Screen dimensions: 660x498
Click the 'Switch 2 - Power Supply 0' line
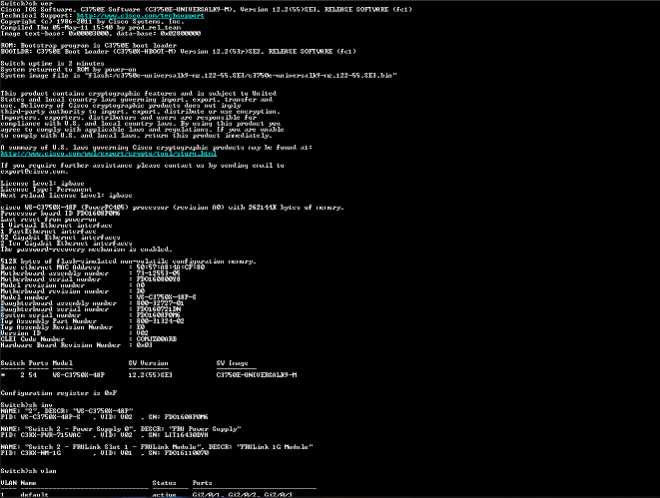pyautogui.click(x=121, y=429)
